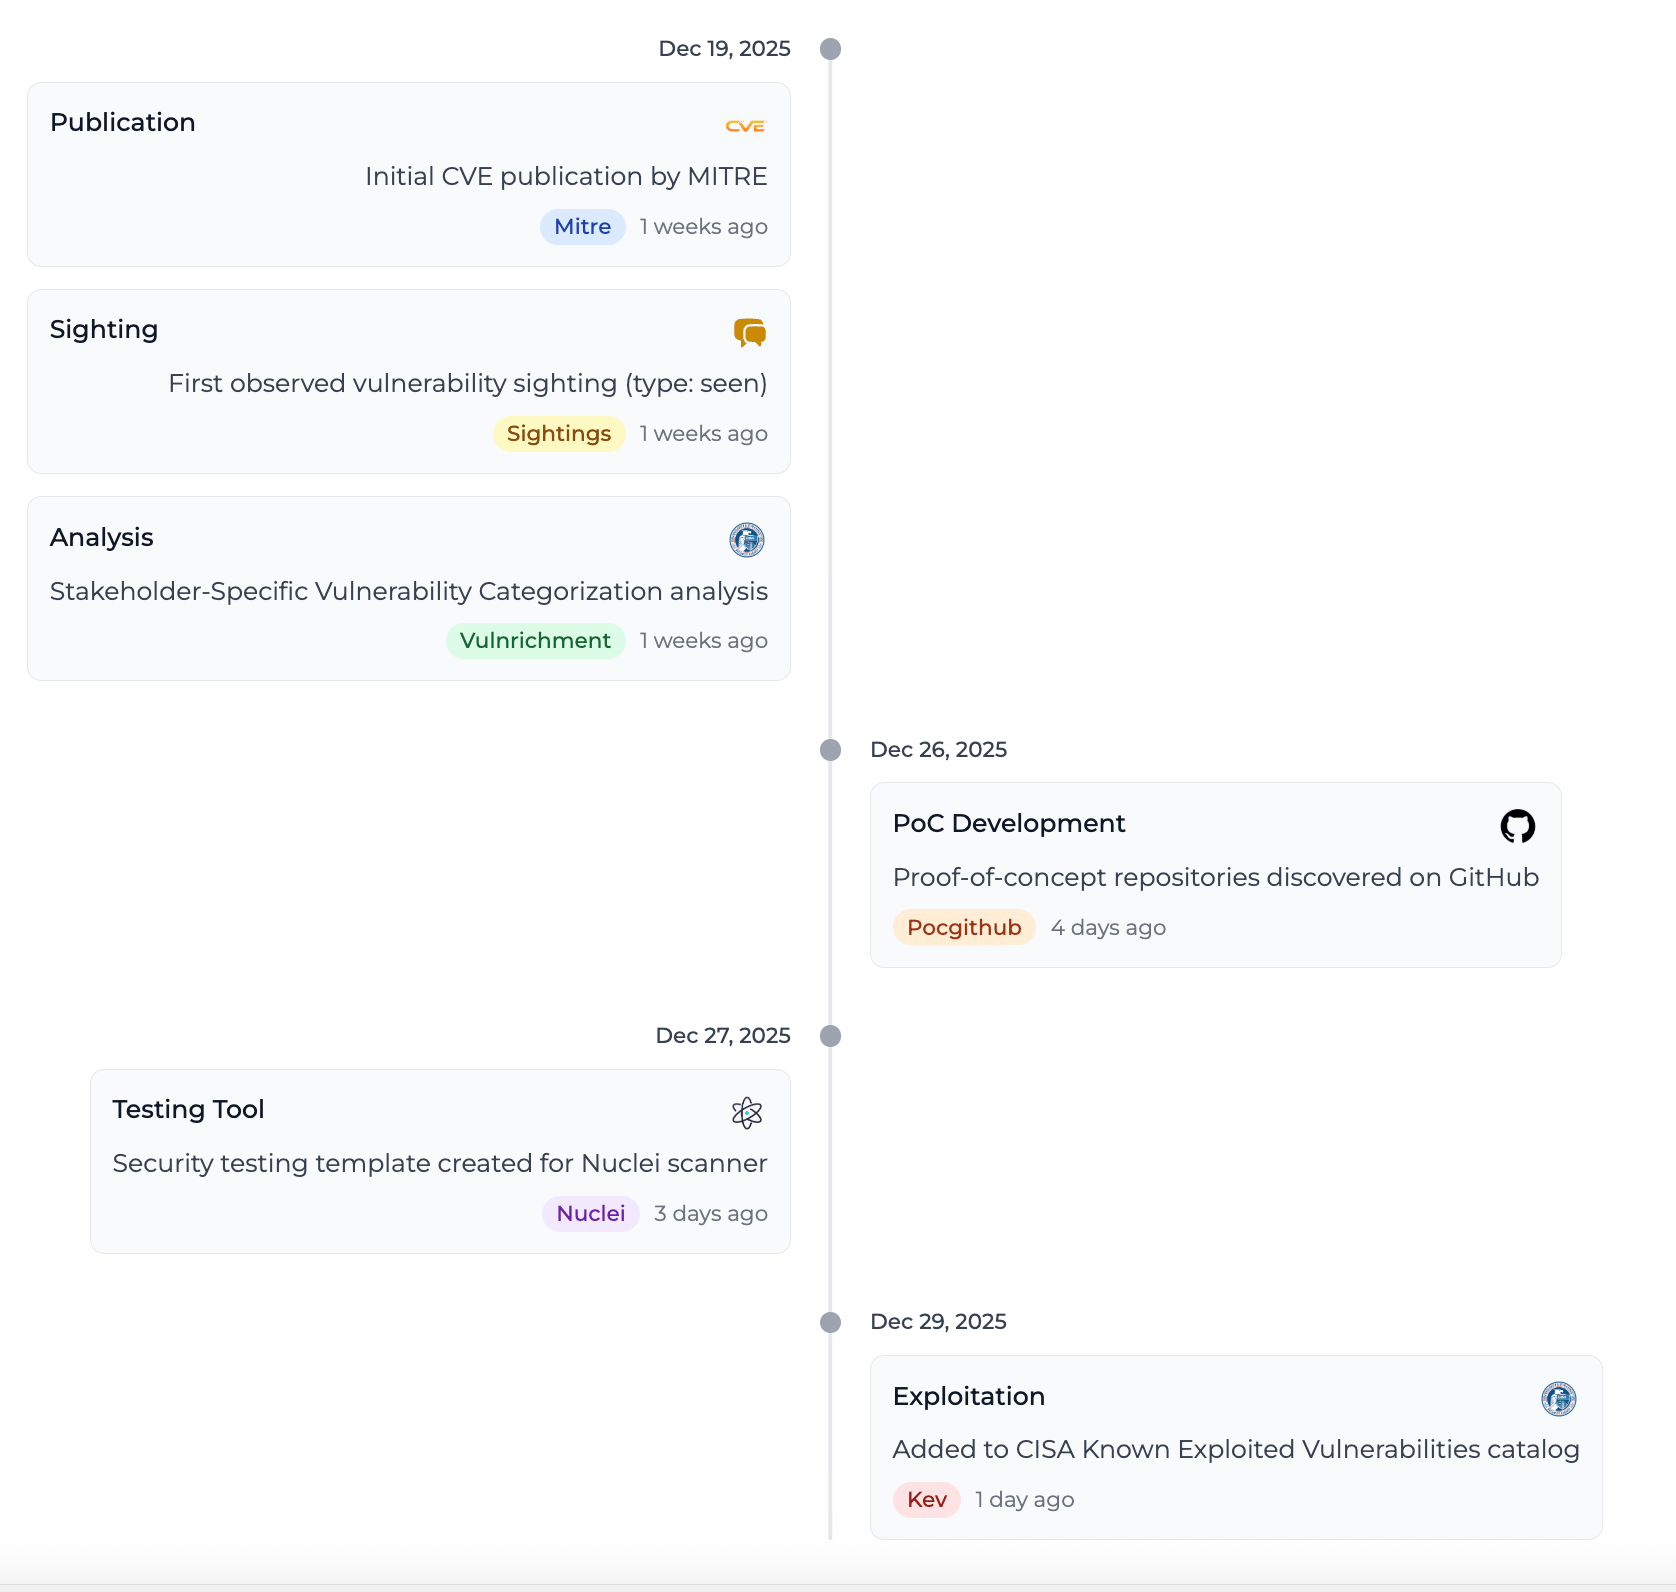The image size is (1676, 1592).
Task: Open the PoC Development card title
Action: click(1008, 823)
